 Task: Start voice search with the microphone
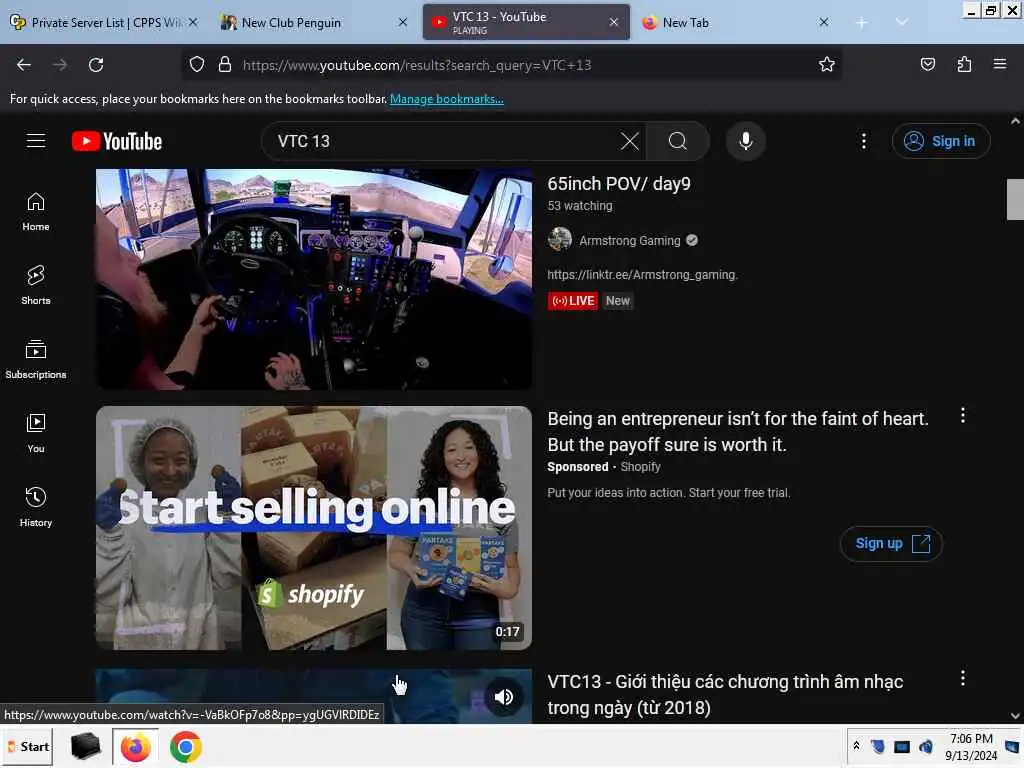(x=746, y=141)
